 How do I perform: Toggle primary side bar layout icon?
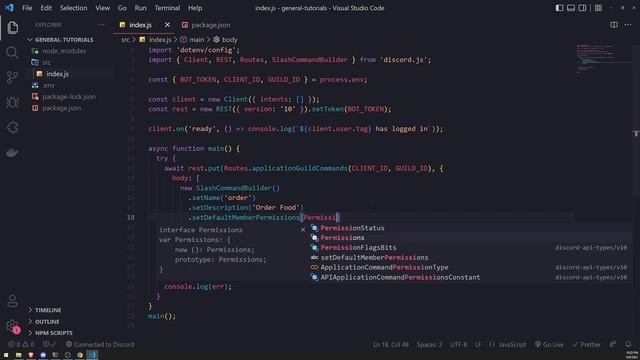(559, 8)
